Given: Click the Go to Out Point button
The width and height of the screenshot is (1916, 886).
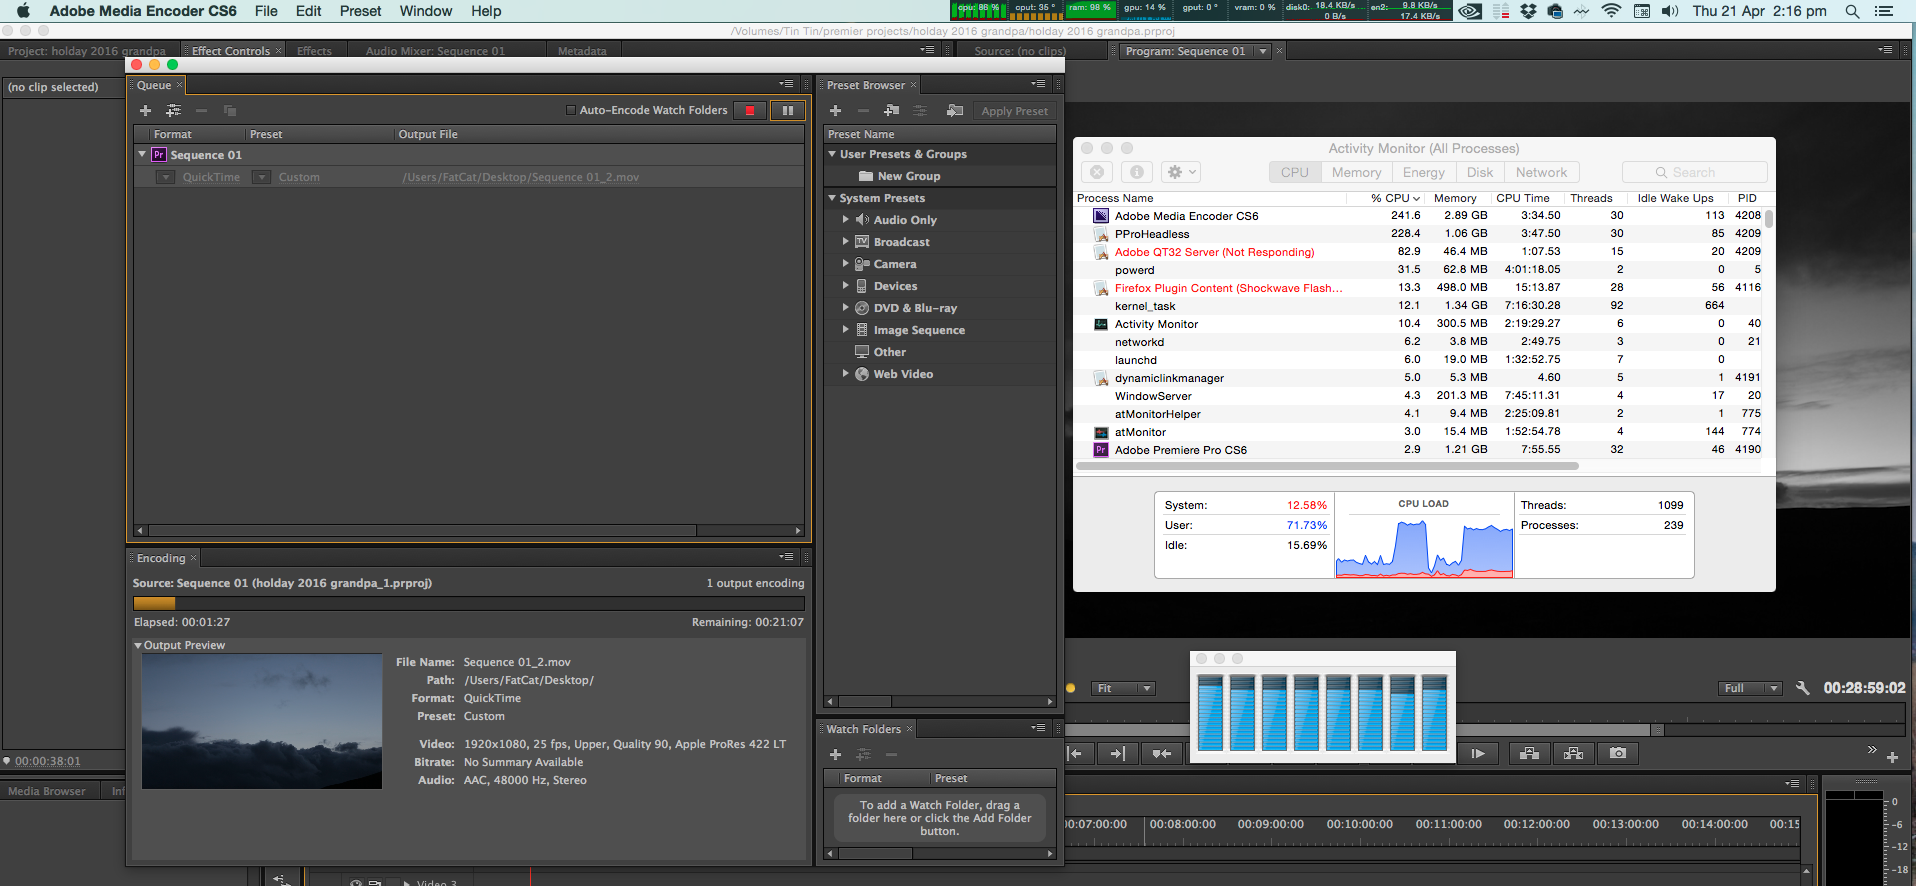Looking at the screenshot, I should click(x=1118, y=754).
